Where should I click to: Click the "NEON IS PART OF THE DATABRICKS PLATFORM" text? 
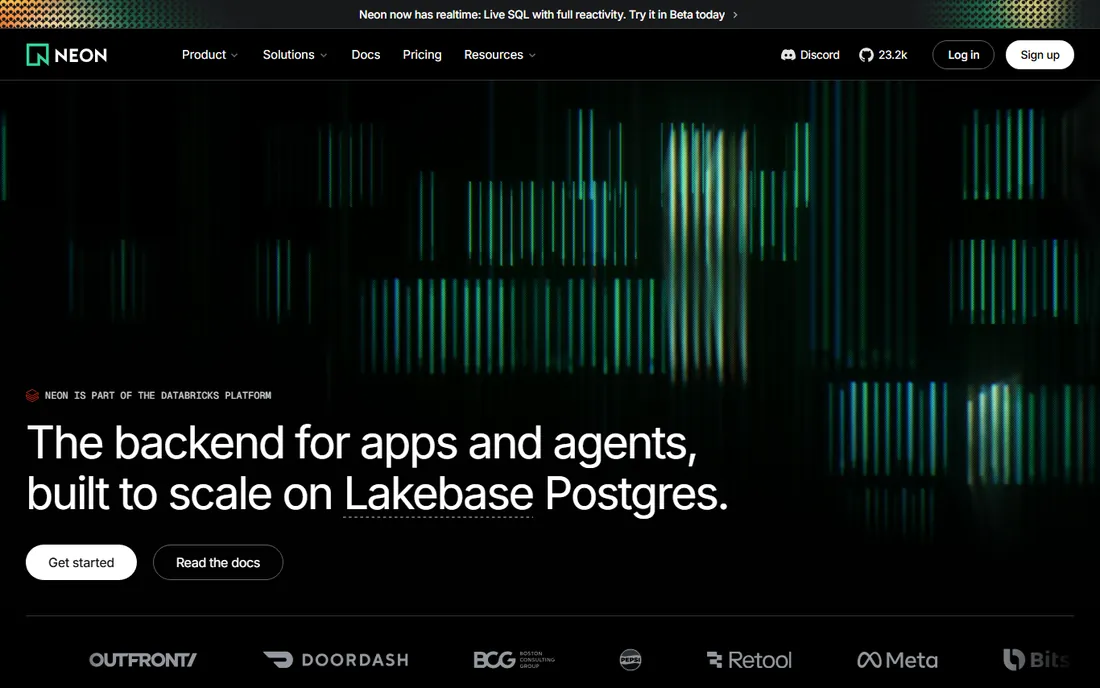coord(158,396)
